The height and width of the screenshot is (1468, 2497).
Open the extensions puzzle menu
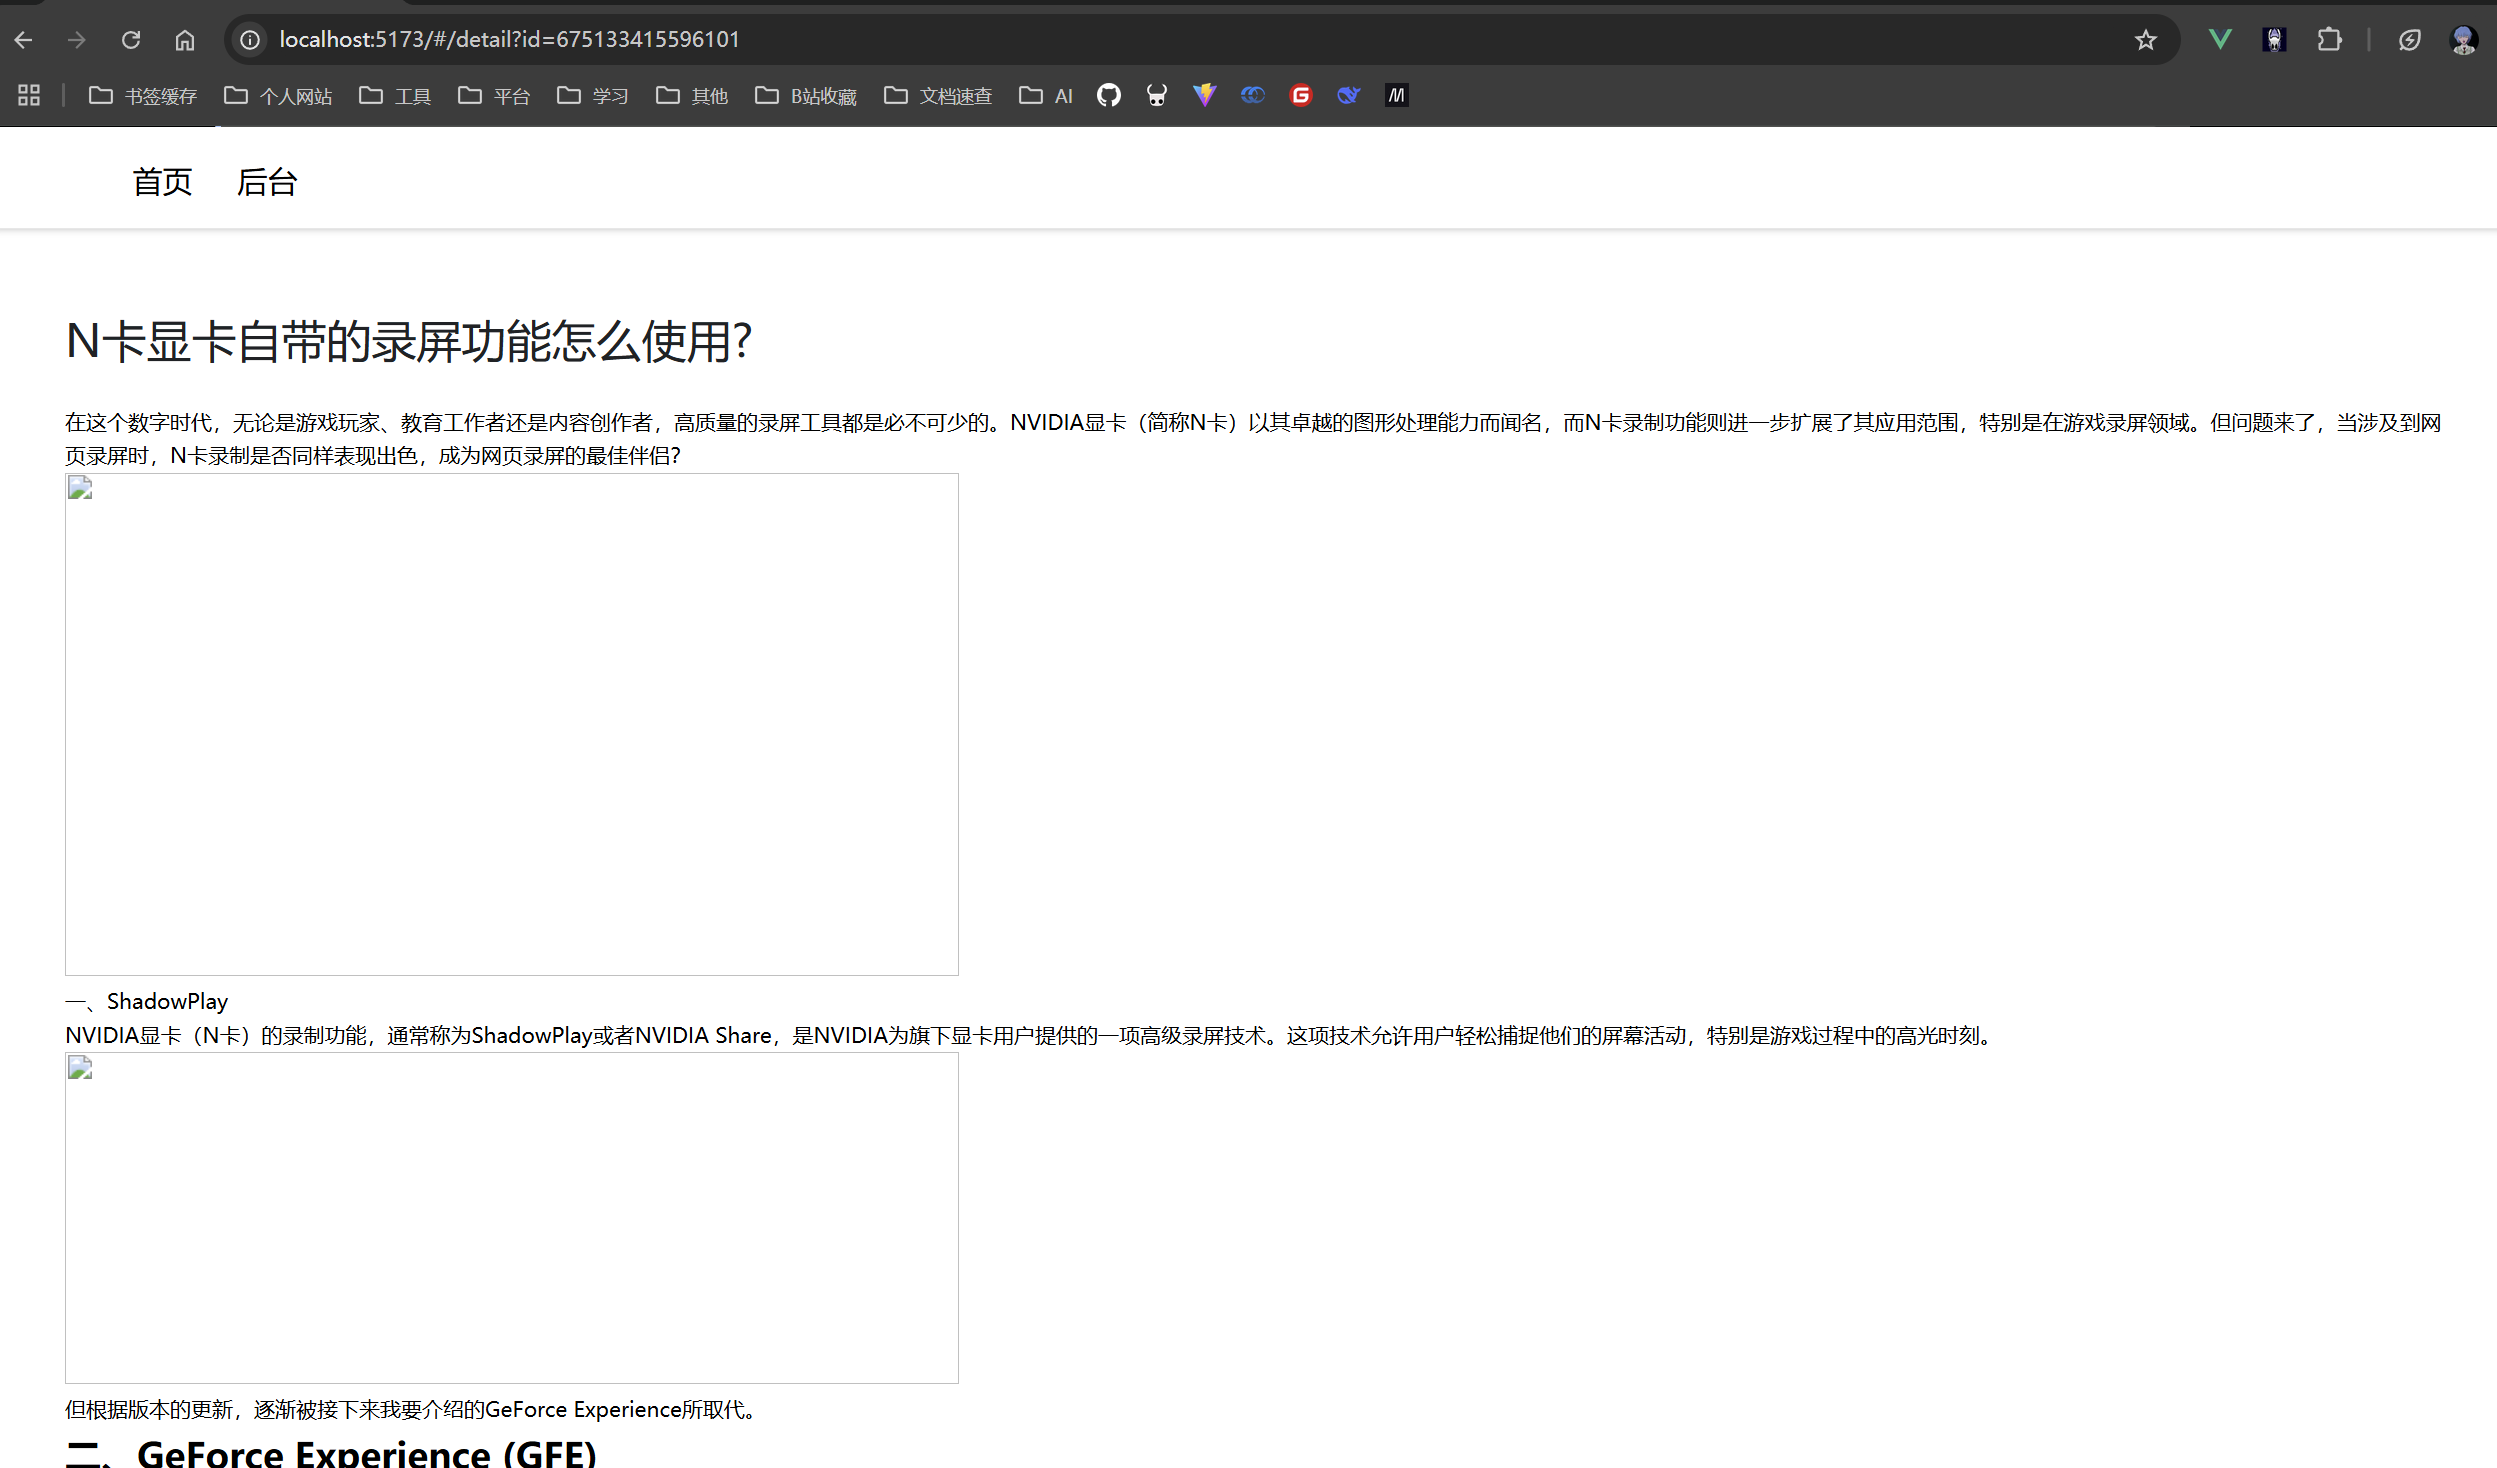2329,40
